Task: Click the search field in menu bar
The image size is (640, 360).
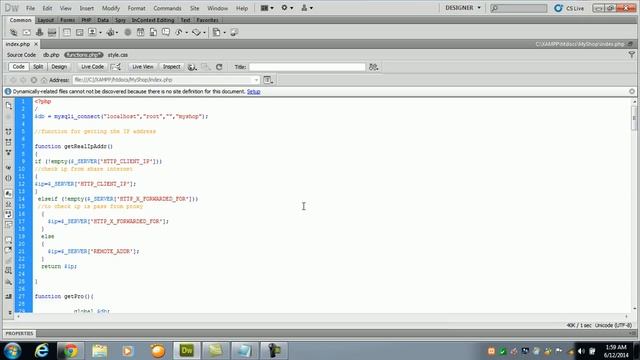Action: click(518, 8)
